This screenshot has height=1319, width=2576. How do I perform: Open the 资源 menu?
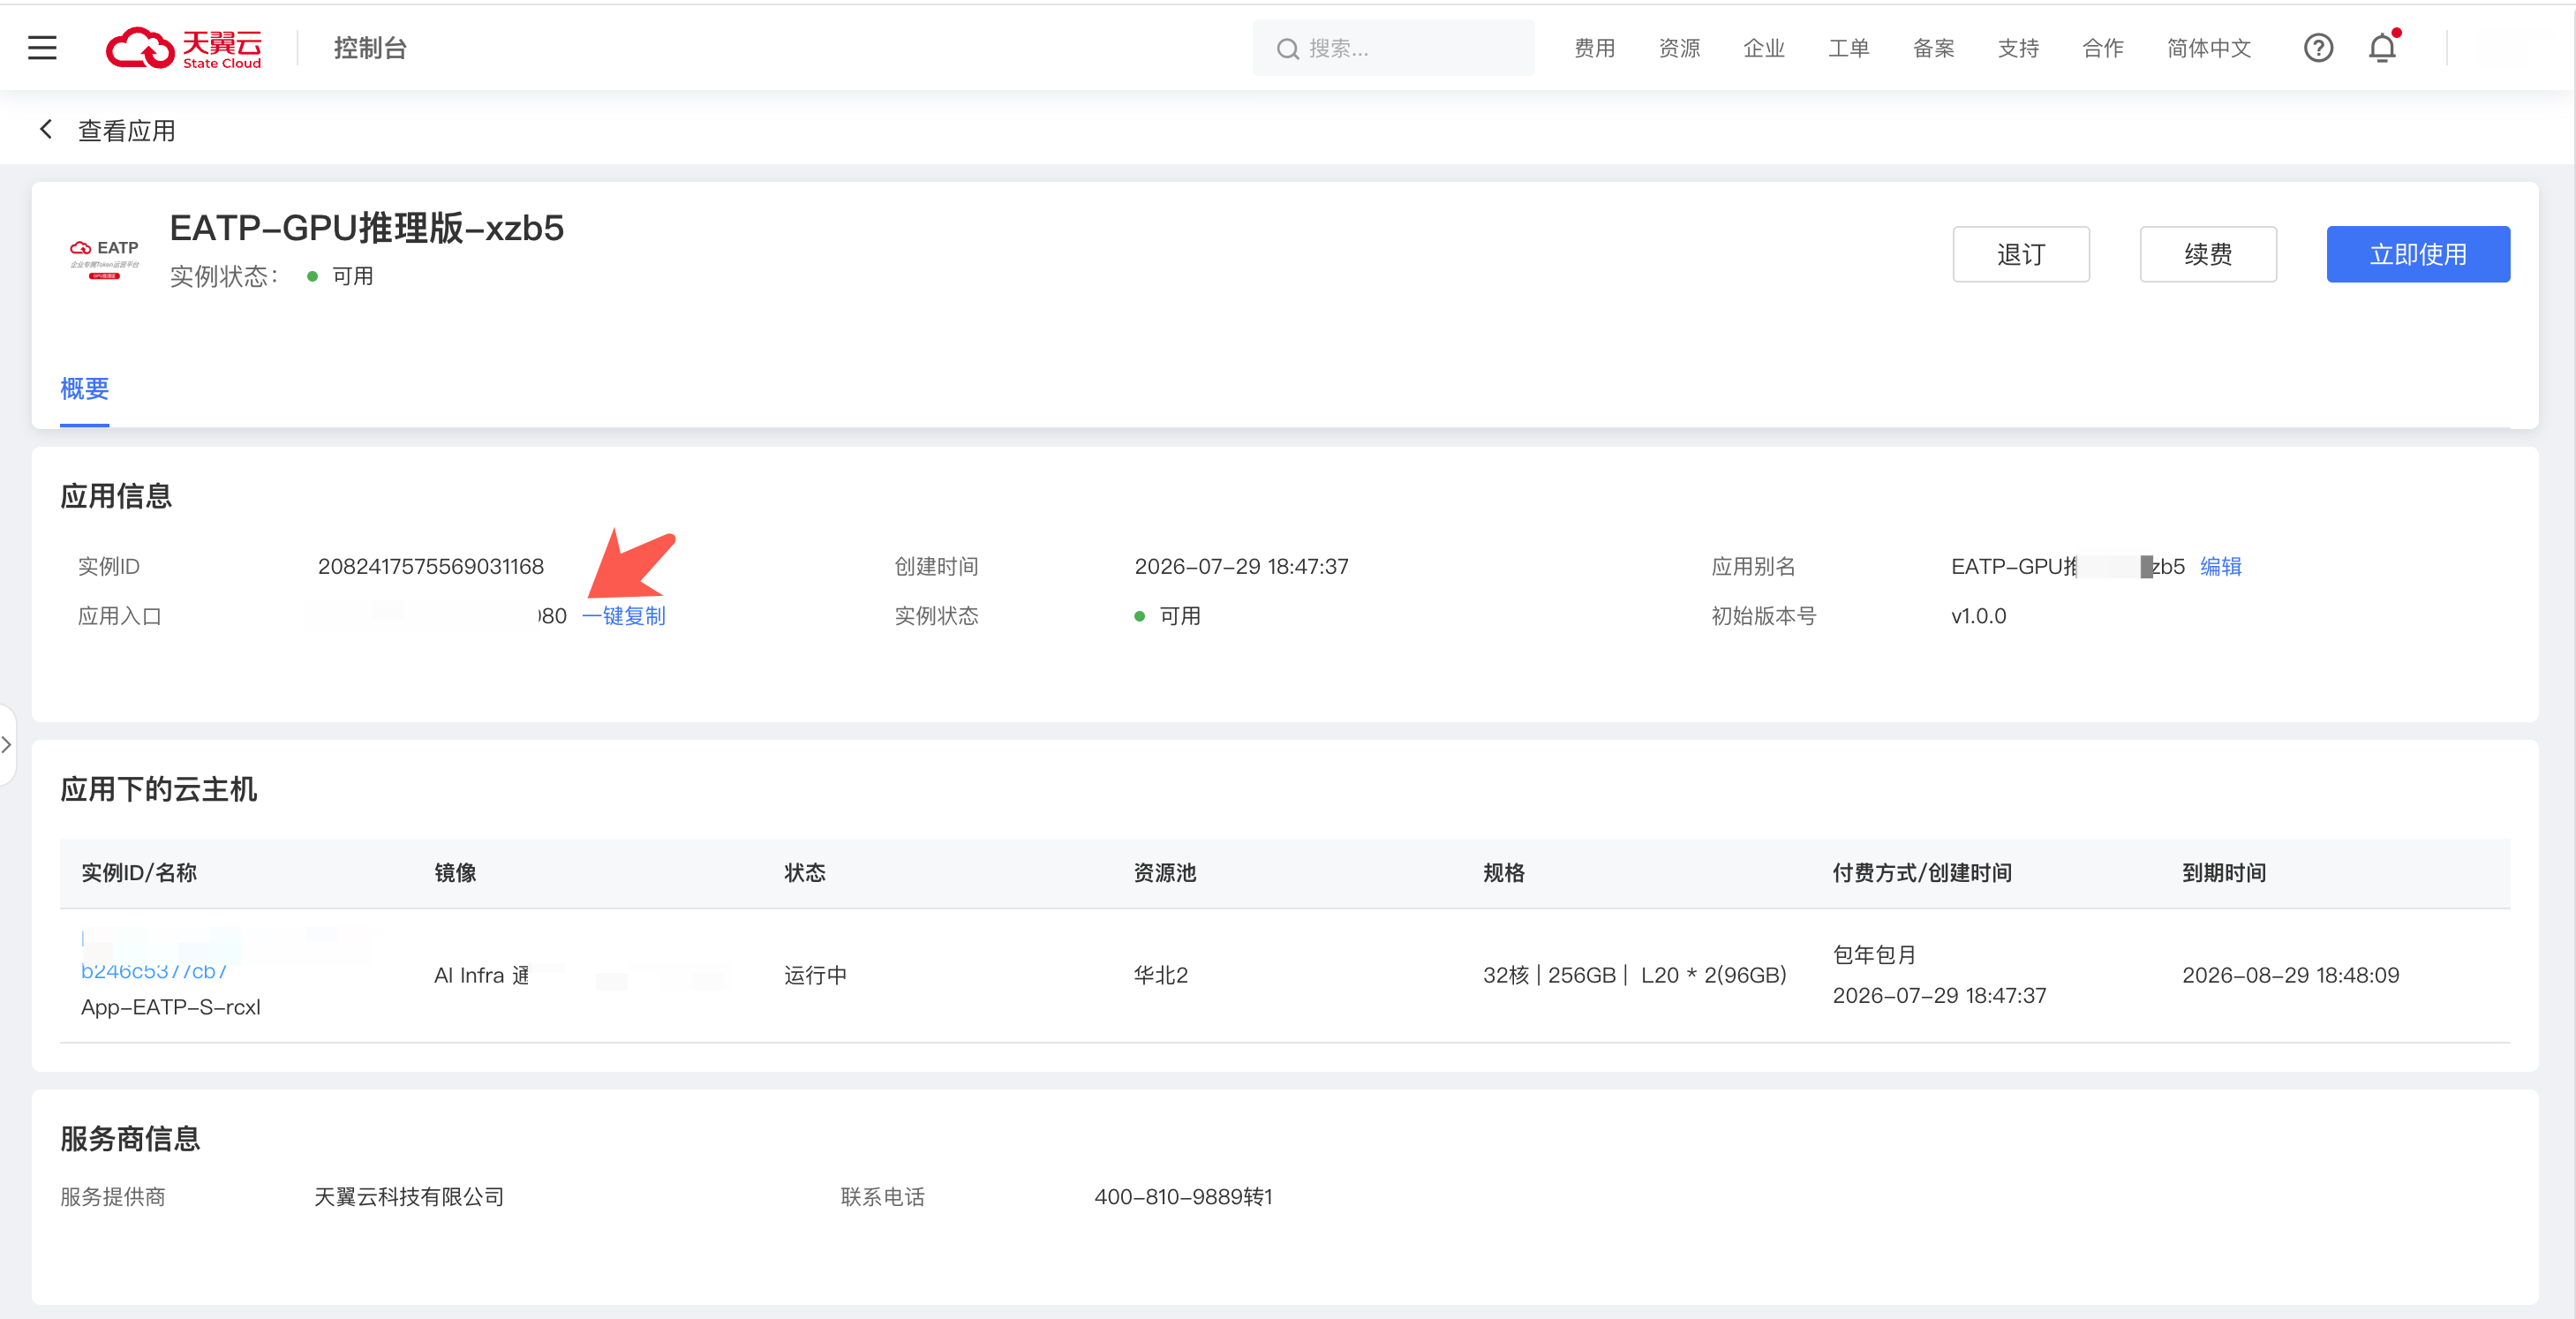click(x=1679, y=48)
